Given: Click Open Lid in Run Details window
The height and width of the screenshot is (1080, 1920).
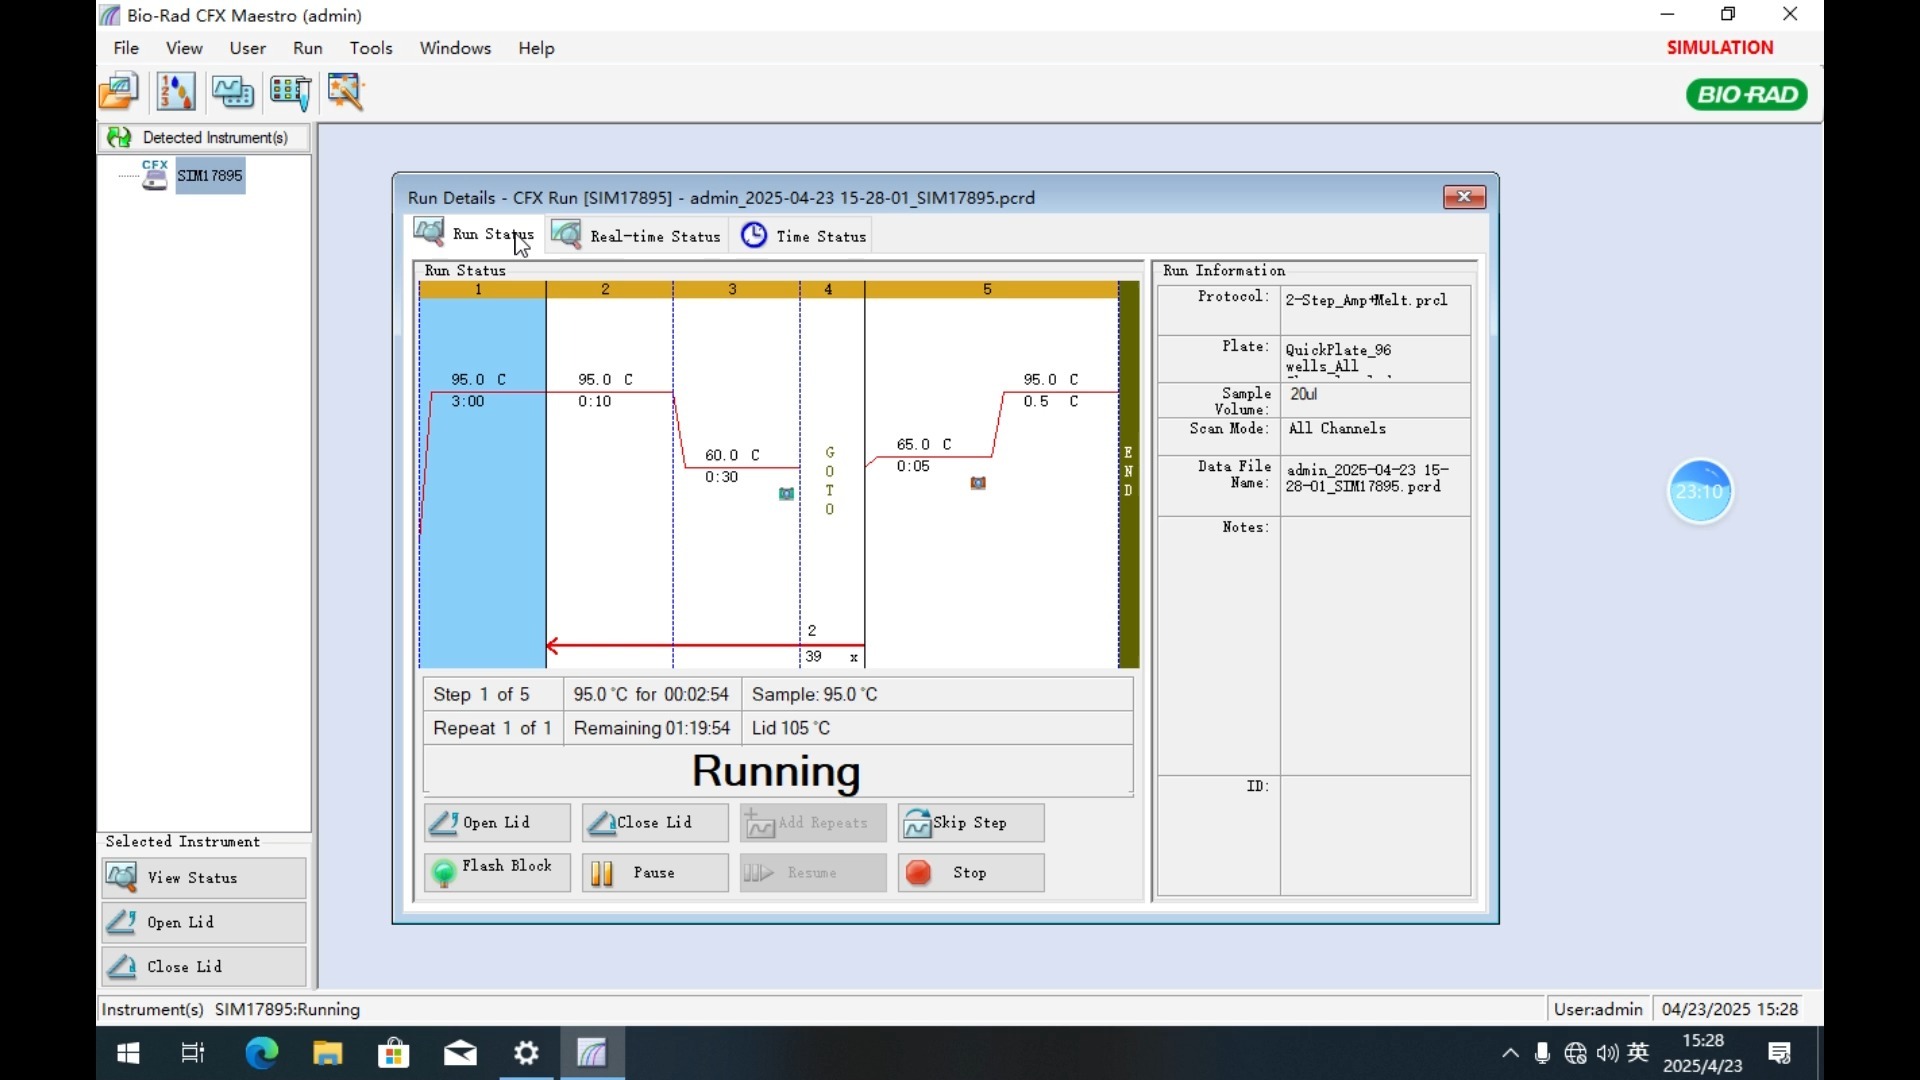Looking at the screenshot, I should pos(497,822).
